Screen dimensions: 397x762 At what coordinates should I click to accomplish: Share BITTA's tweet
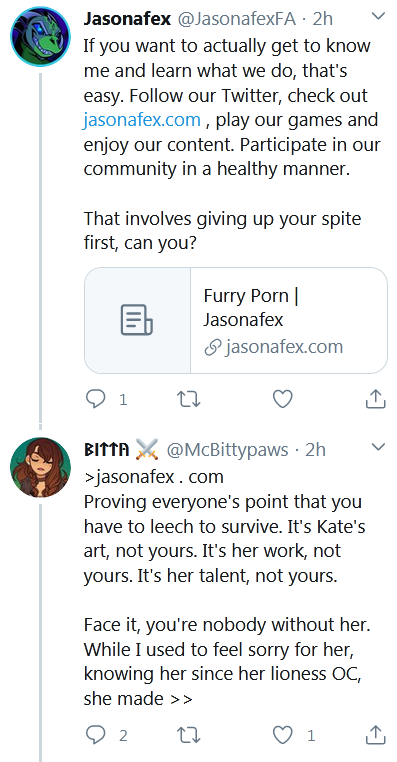[x=375, y=735]
